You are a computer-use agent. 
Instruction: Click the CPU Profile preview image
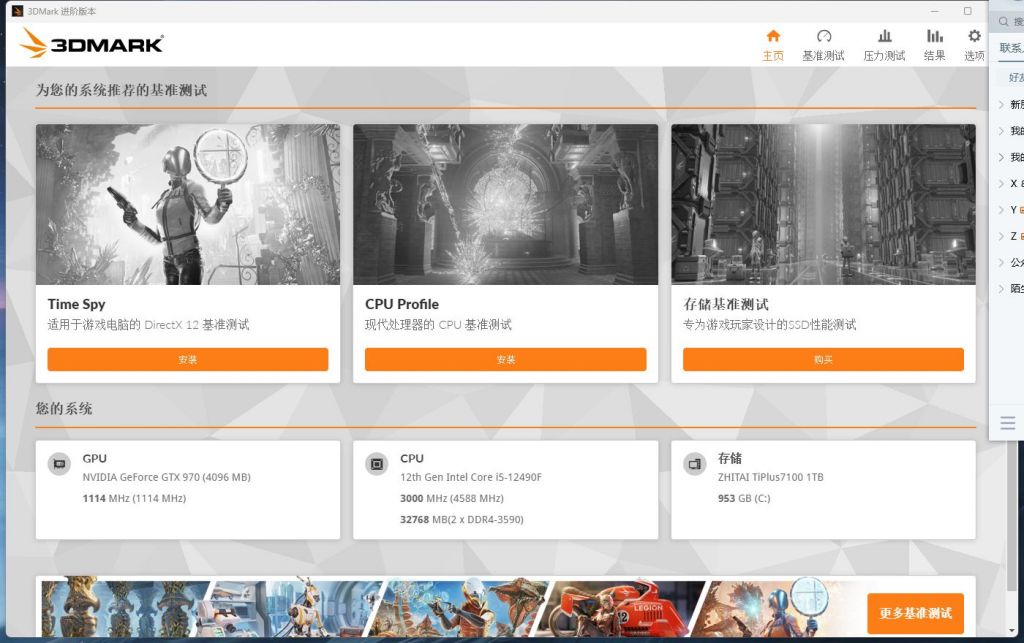(x=505, y=204)
